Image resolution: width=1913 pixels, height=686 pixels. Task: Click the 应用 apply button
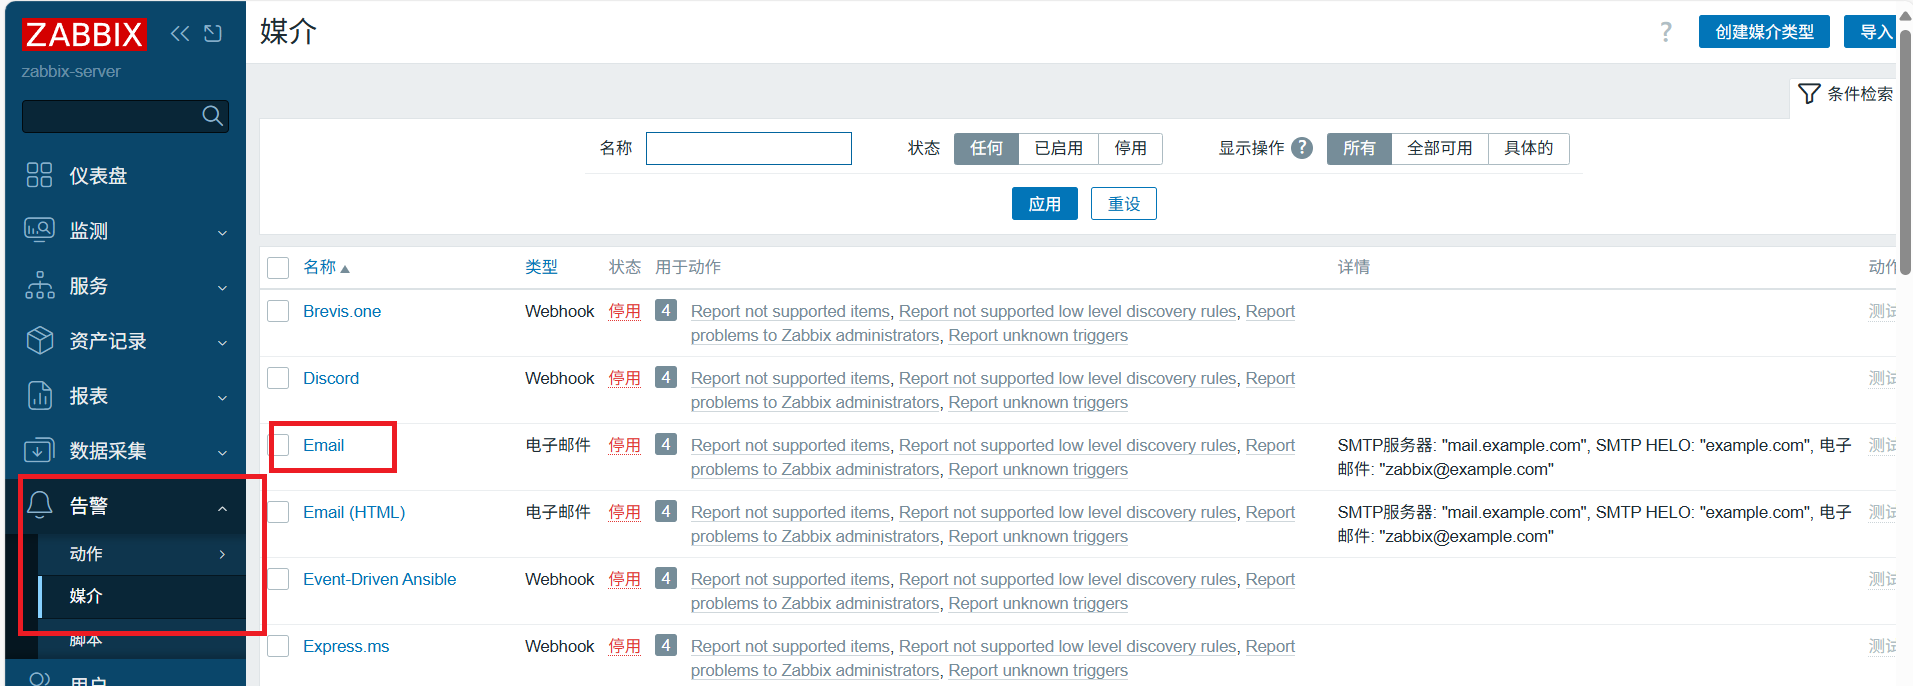point(1044,204)
